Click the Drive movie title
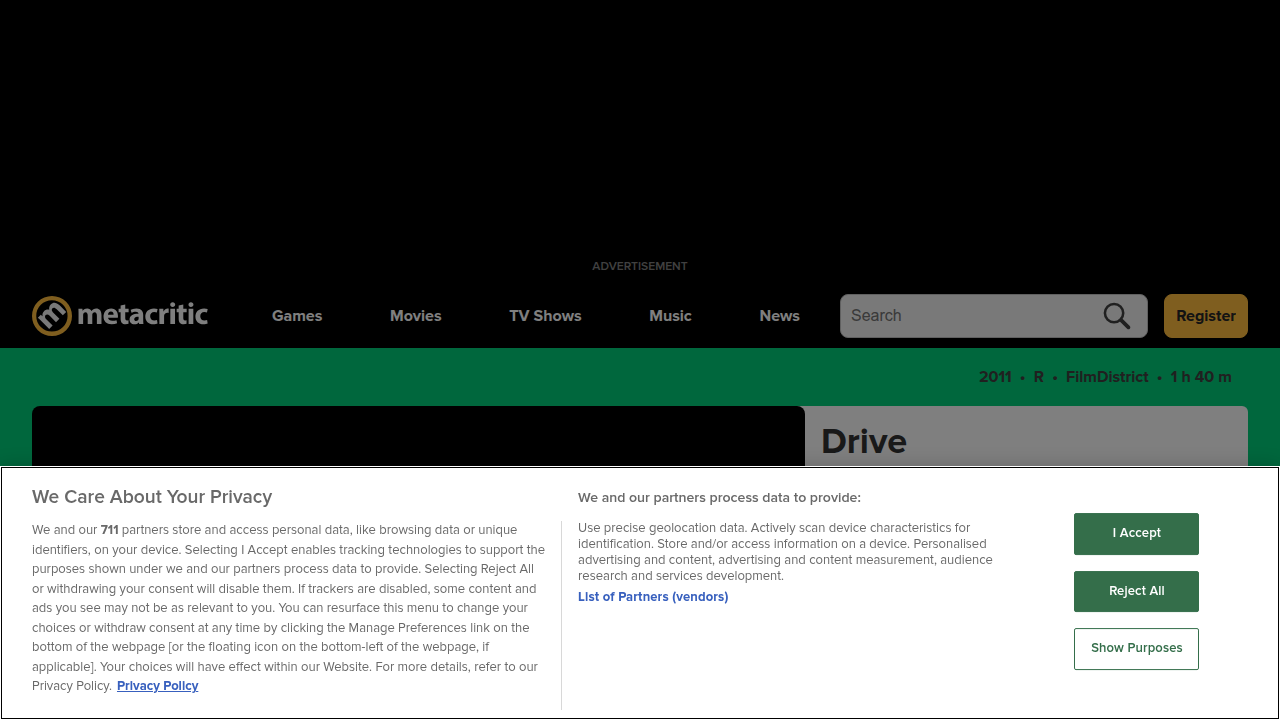The width and height of the screenshot is (1280, 720). [x=864, y=441]
